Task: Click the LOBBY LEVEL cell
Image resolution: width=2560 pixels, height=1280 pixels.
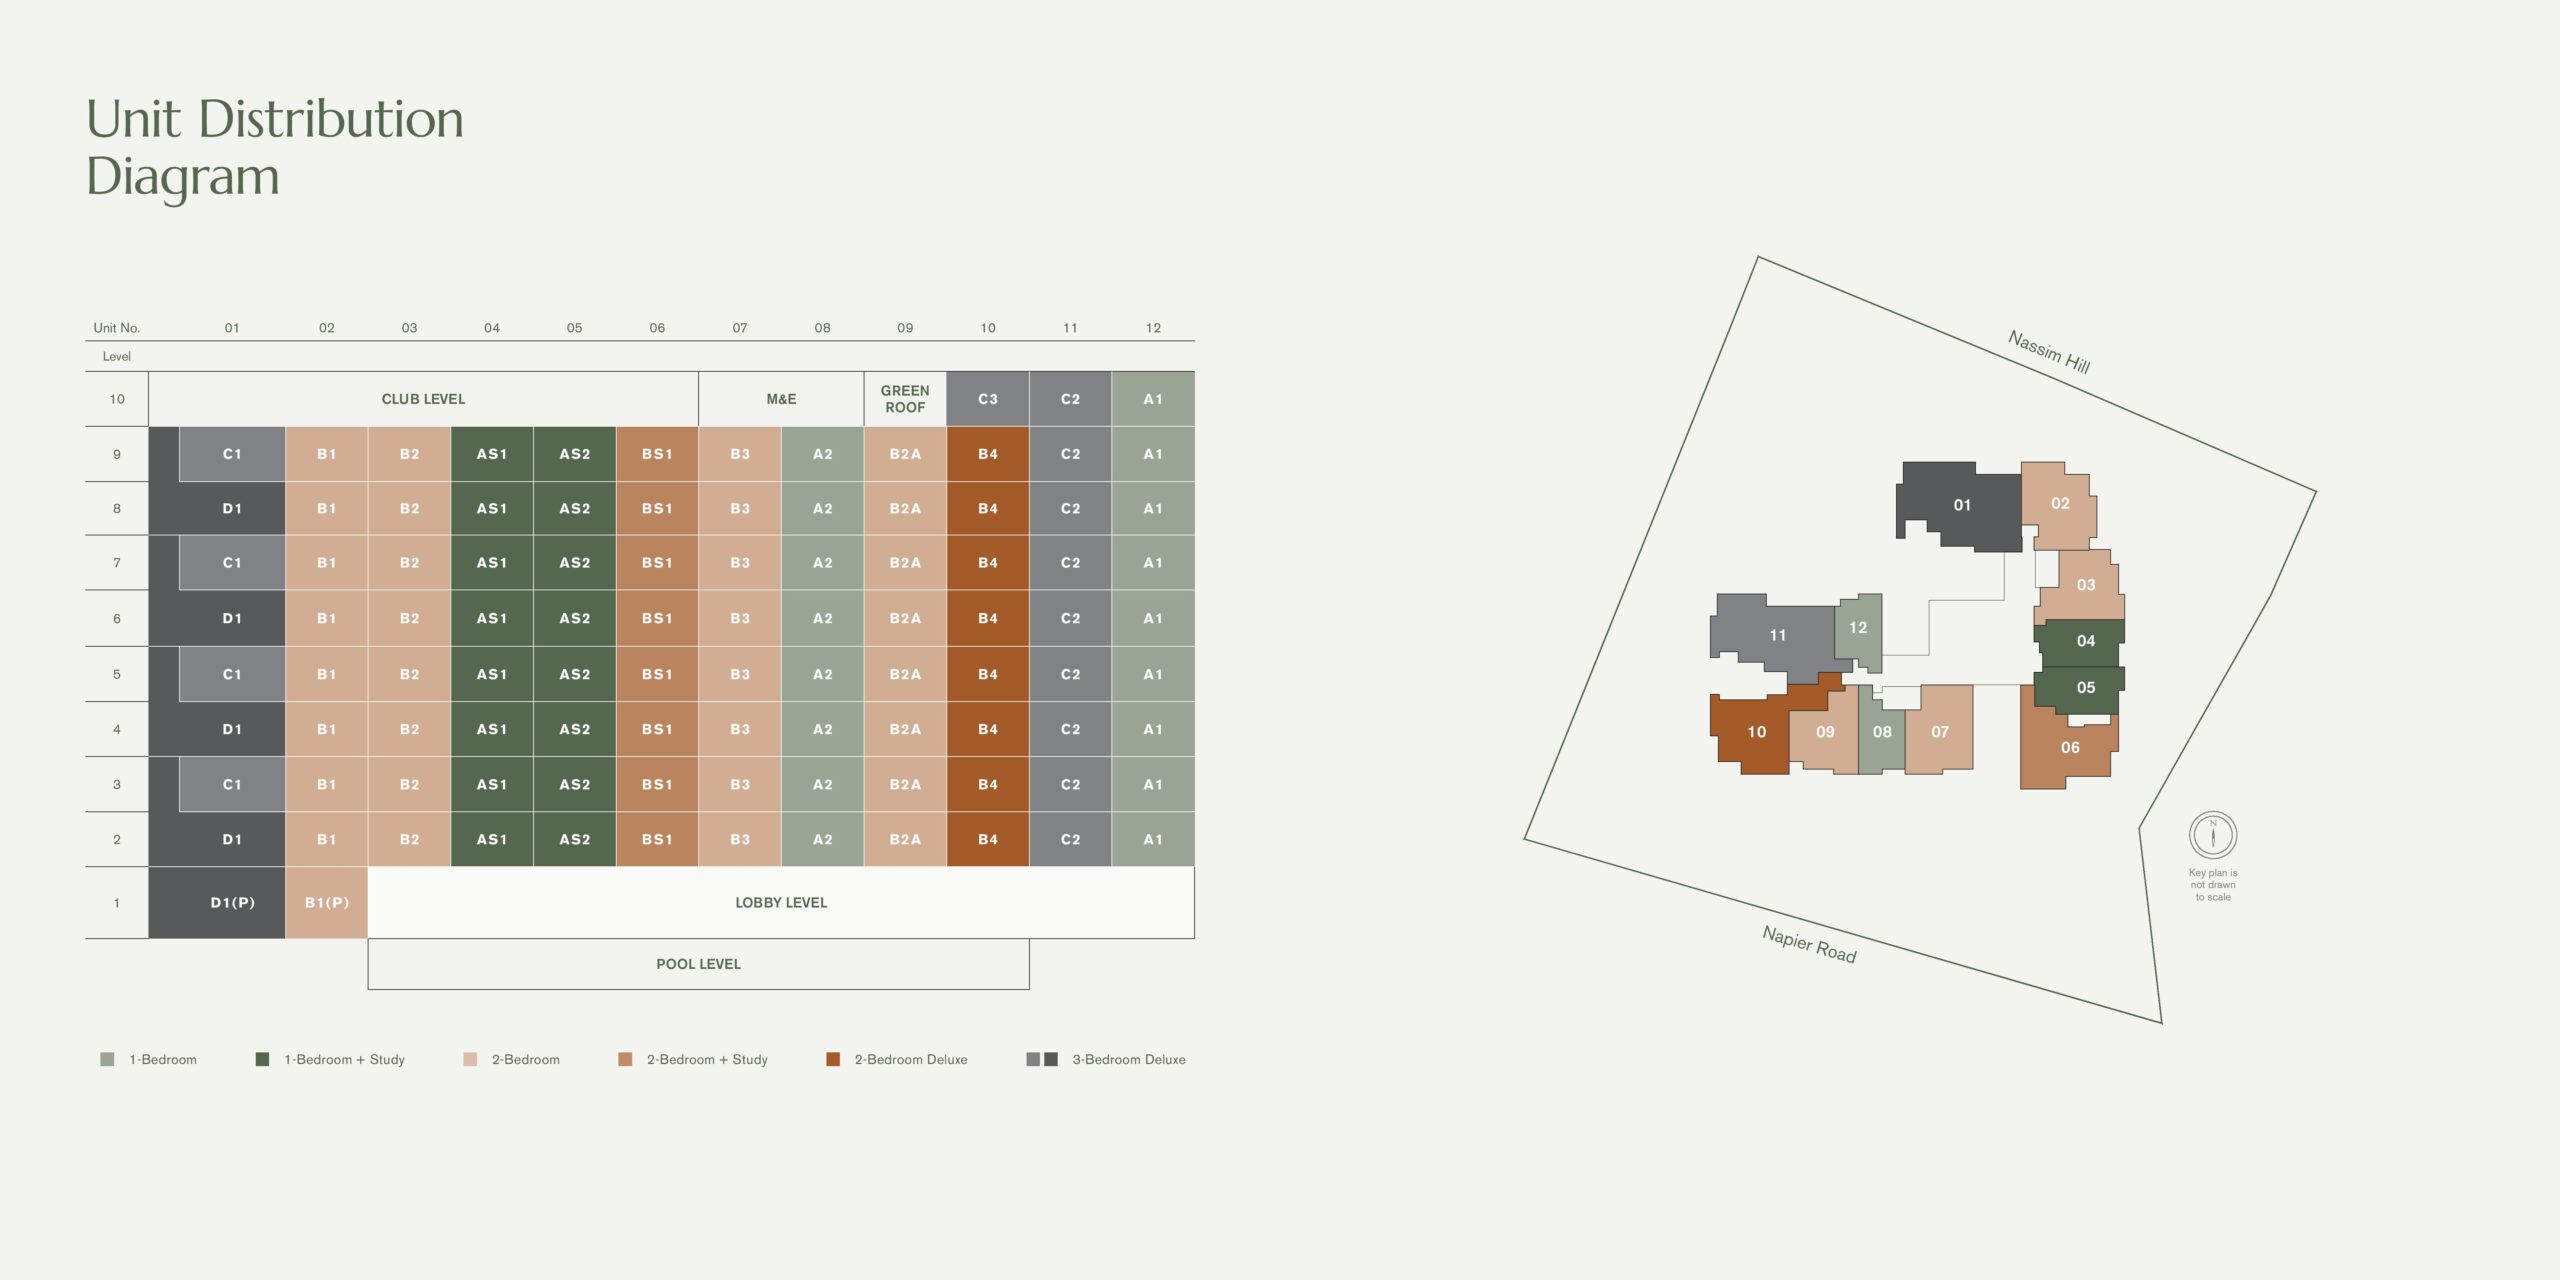Action: tap(781, 903)
